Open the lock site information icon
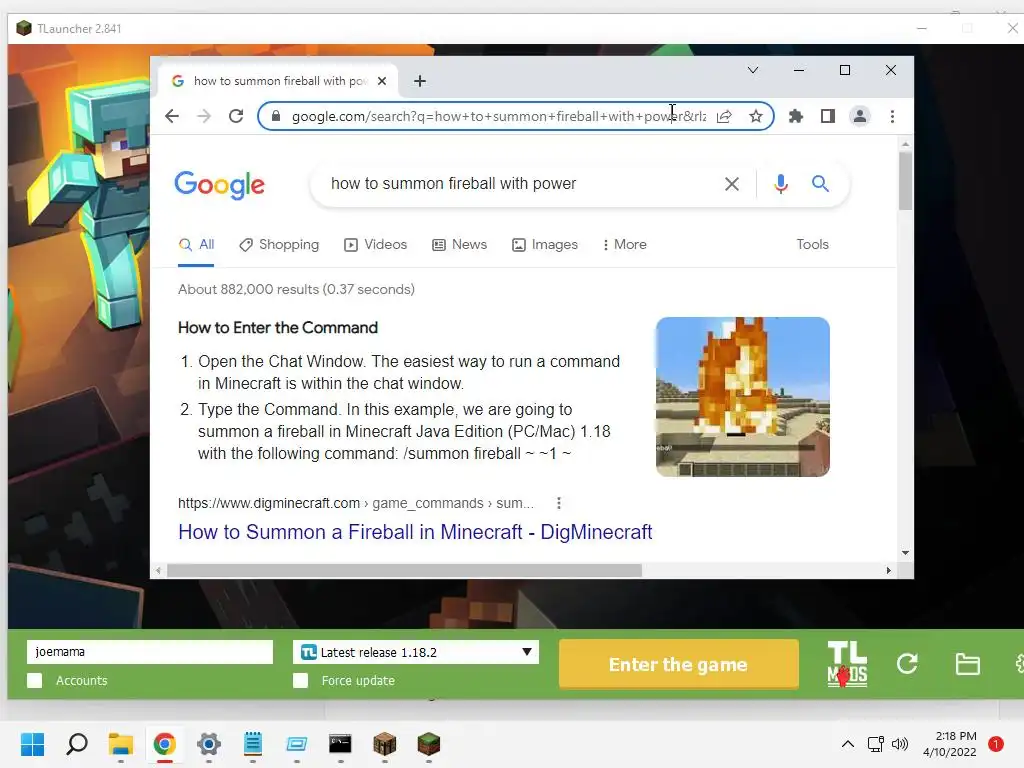The image size is (1024, 768). tap(276, 116)
